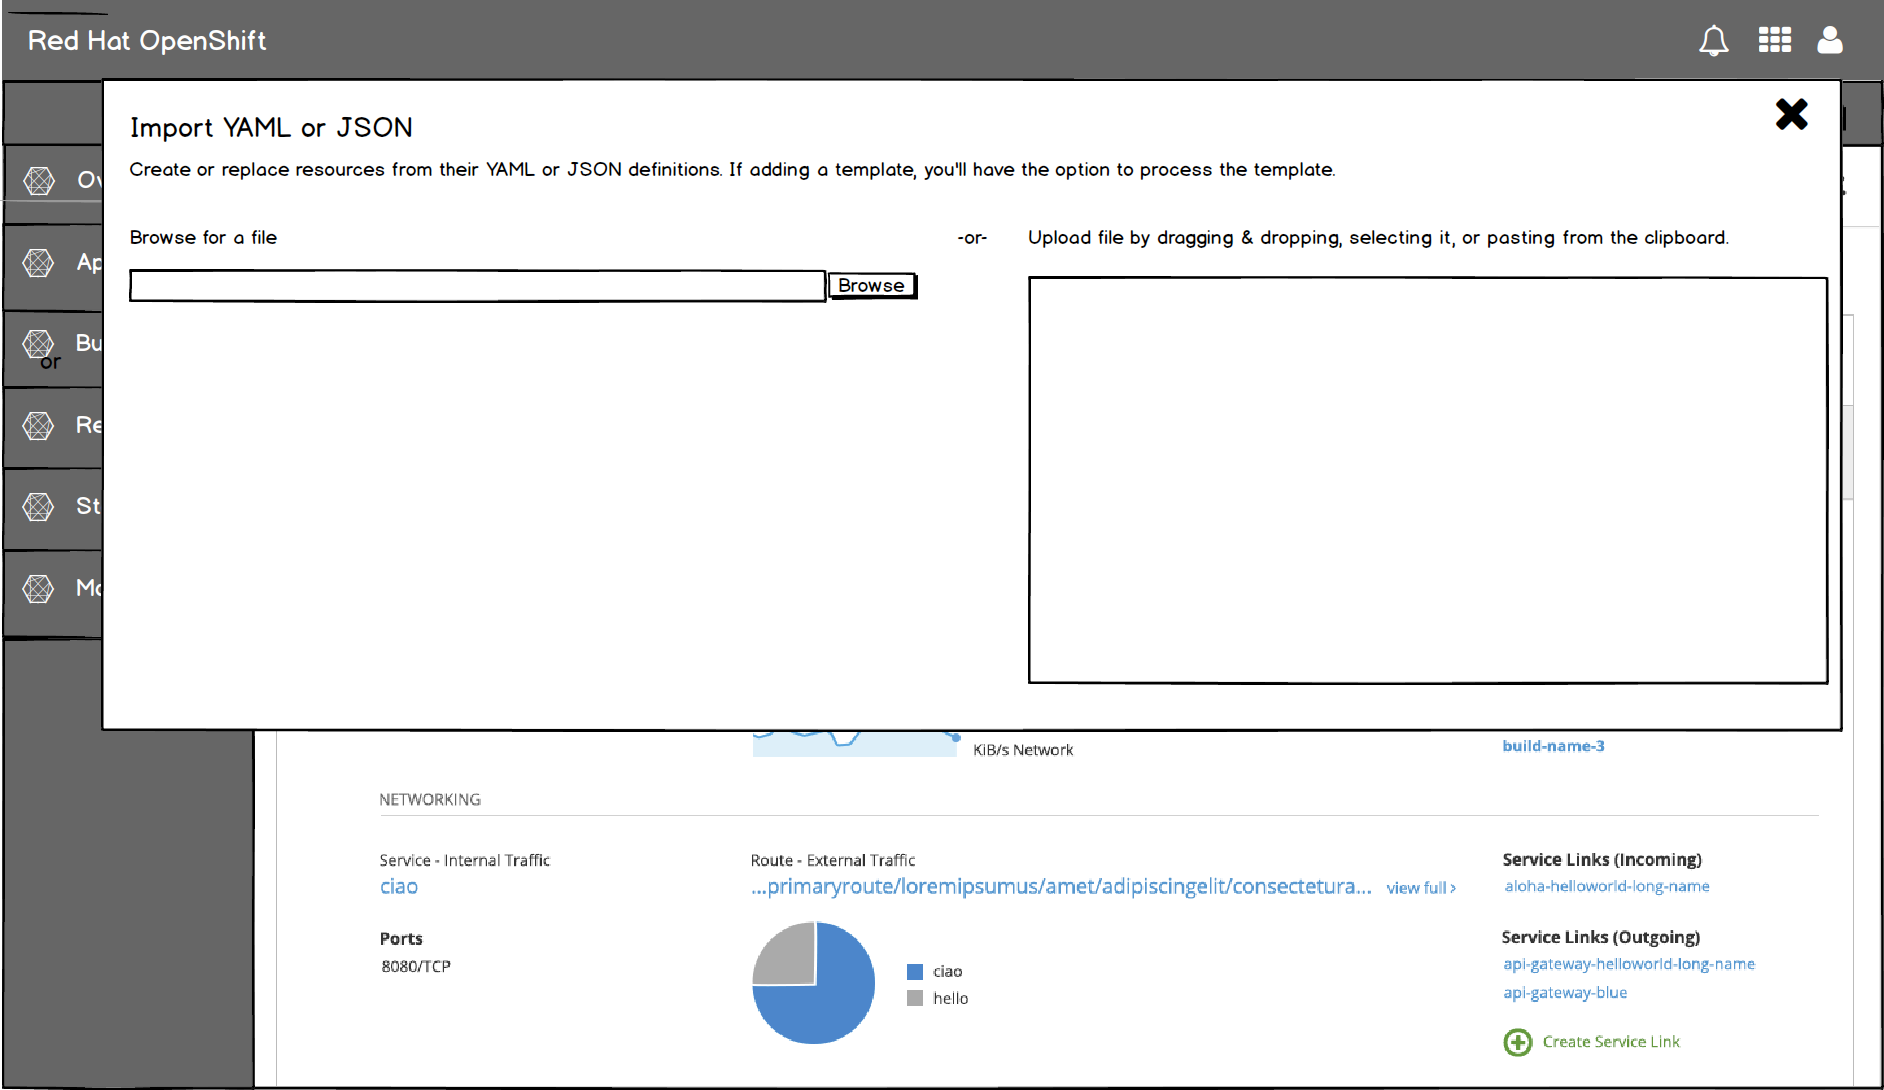Click the Create Service Link plus icon
This screenshot has height=1090, width=1884.
[1518, 1042]
